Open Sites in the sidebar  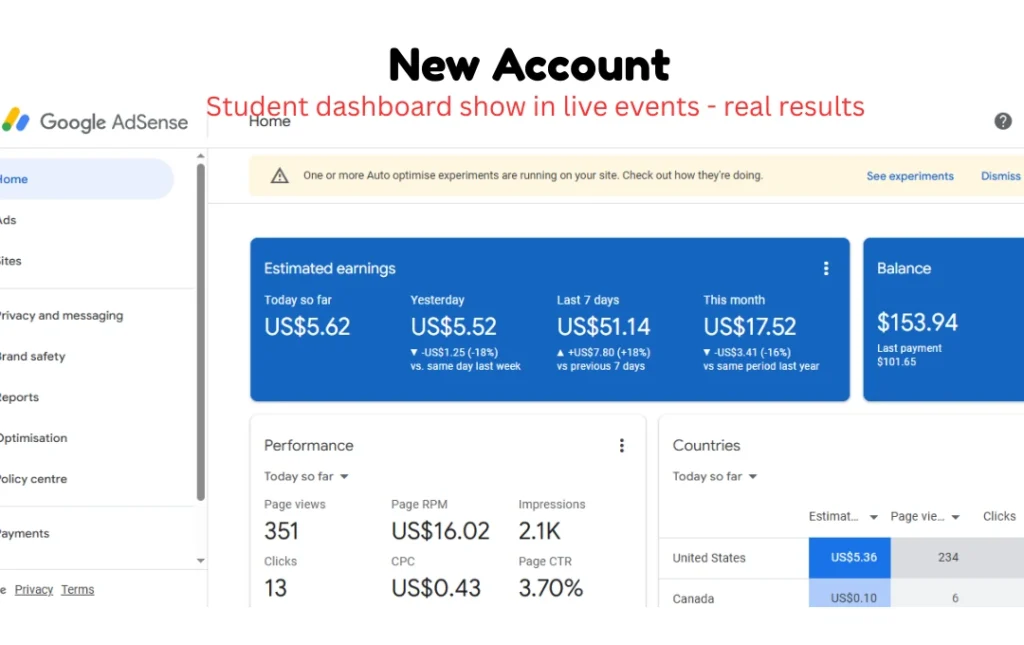(10, 261)
